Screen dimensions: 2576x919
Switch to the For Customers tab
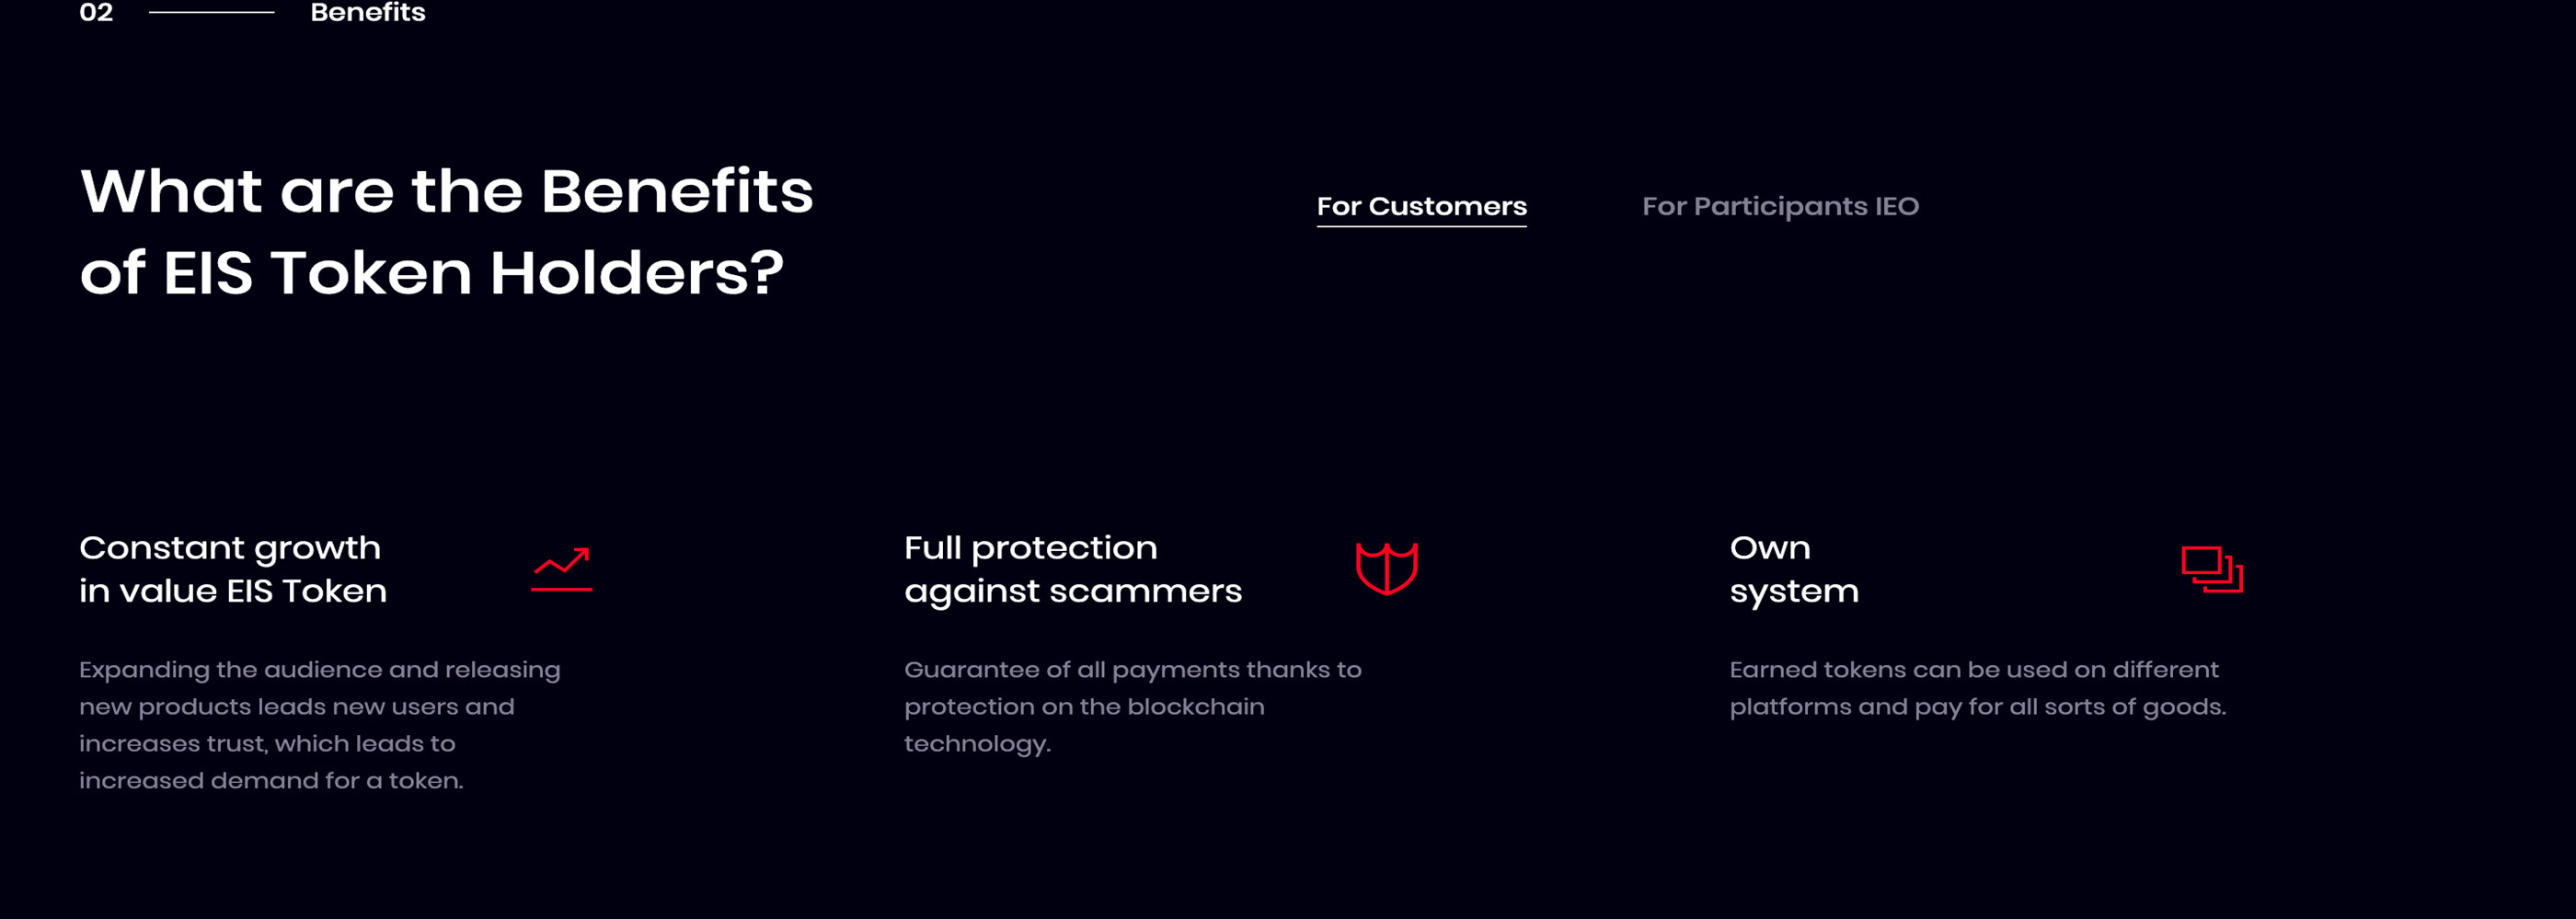(1421, 206)
